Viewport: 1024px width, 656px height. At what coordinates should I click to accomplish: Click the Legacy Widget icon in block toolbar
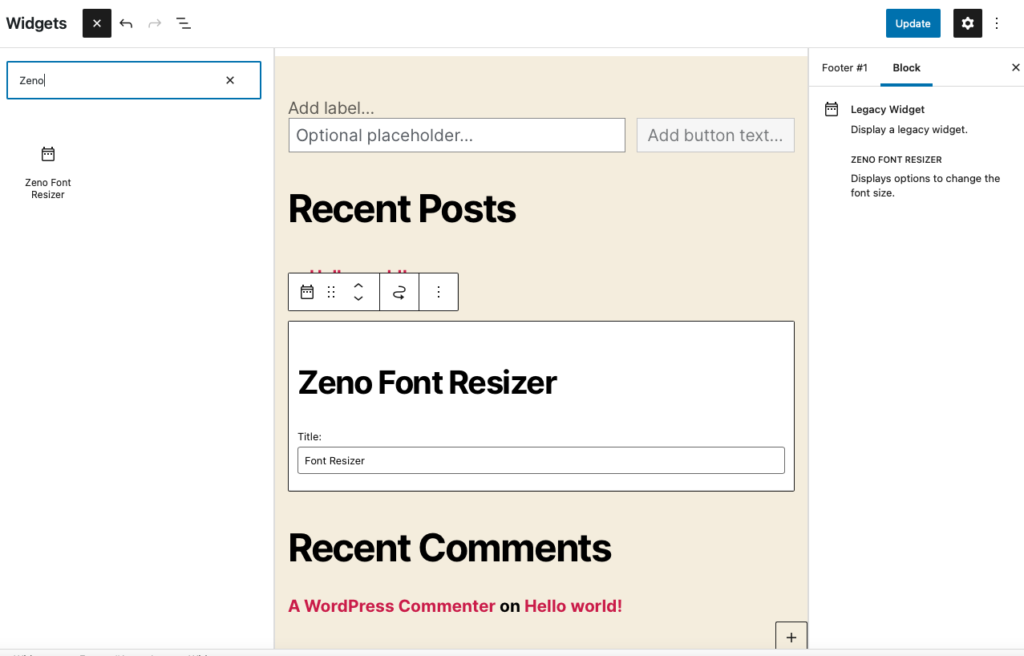click(x=307, y=291)
